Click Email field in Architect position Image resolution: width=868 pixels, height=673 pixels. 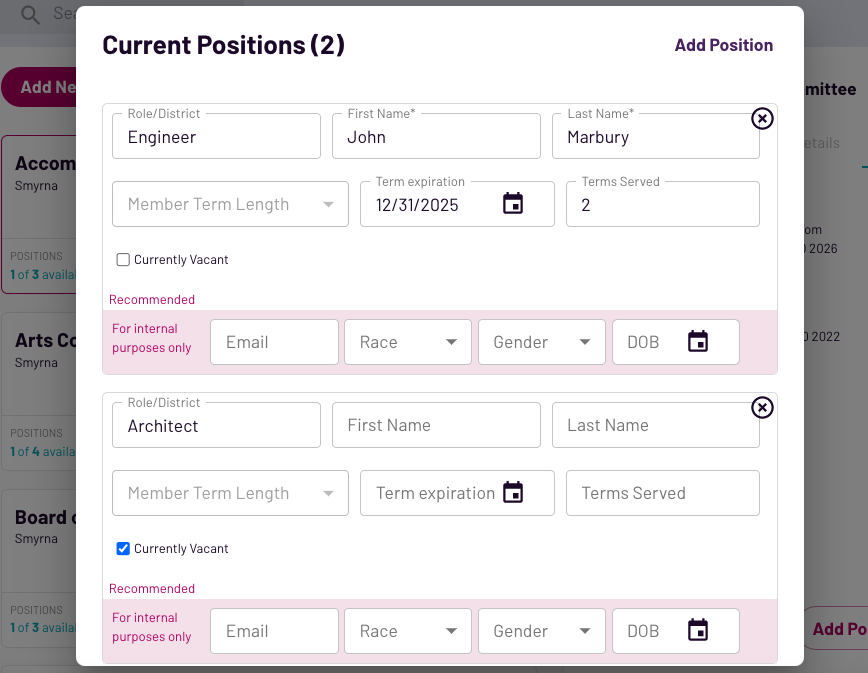pyautogui.click(x=274, y=631)
